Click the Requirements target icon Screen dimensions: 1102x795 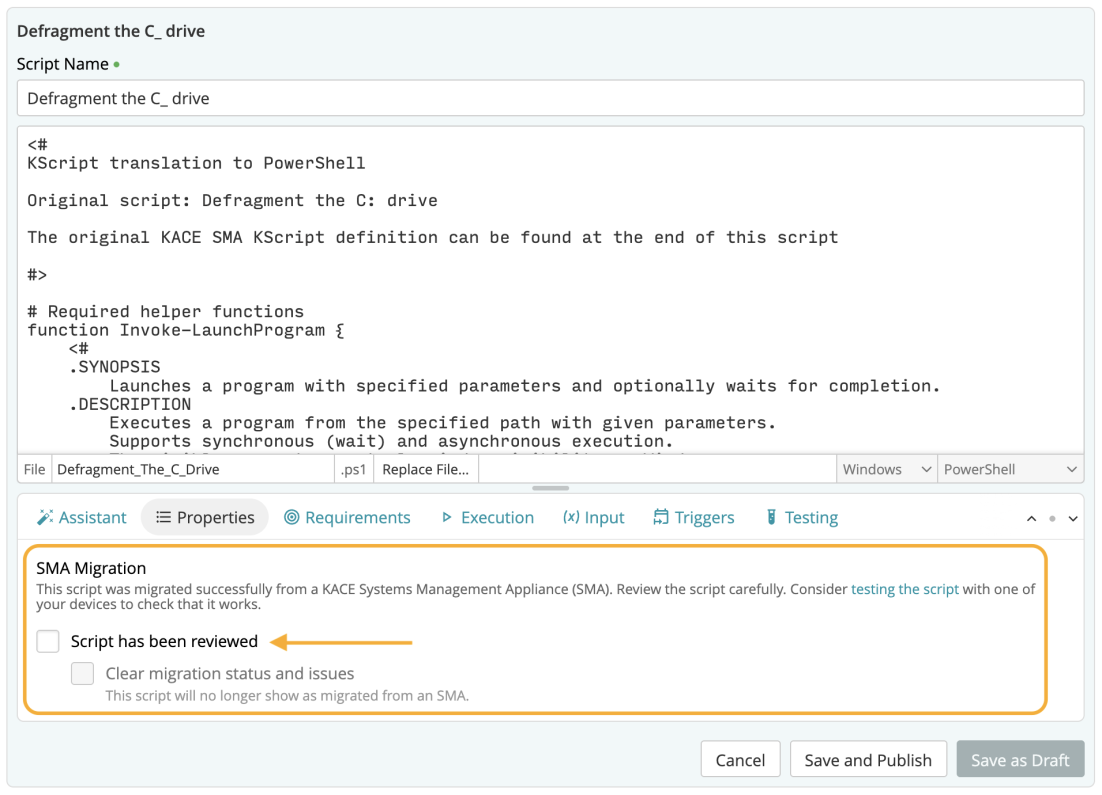292,518
